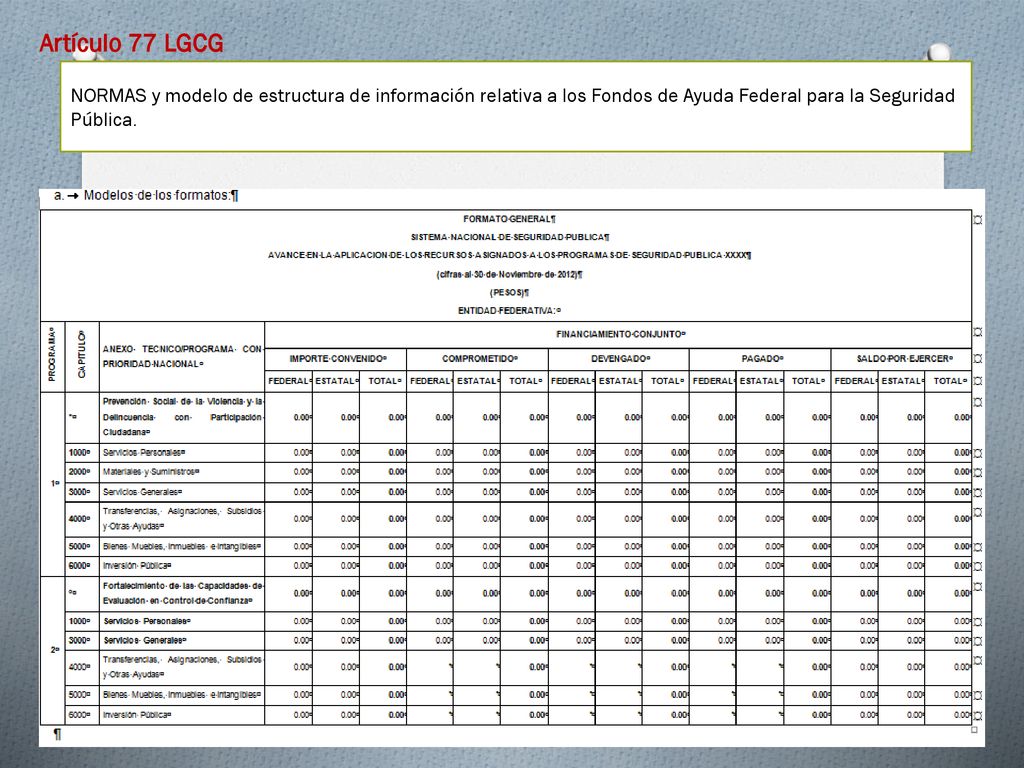Click 'TOTAL' subheader under PAGADO

[x=808, y=381]
